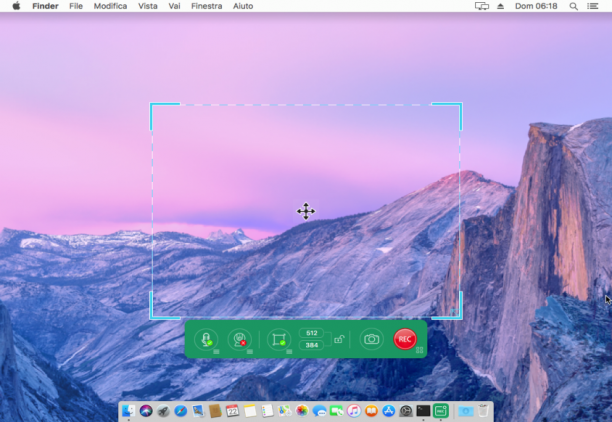
Task: Open the microphone options menu
Action: coord(216,352)
